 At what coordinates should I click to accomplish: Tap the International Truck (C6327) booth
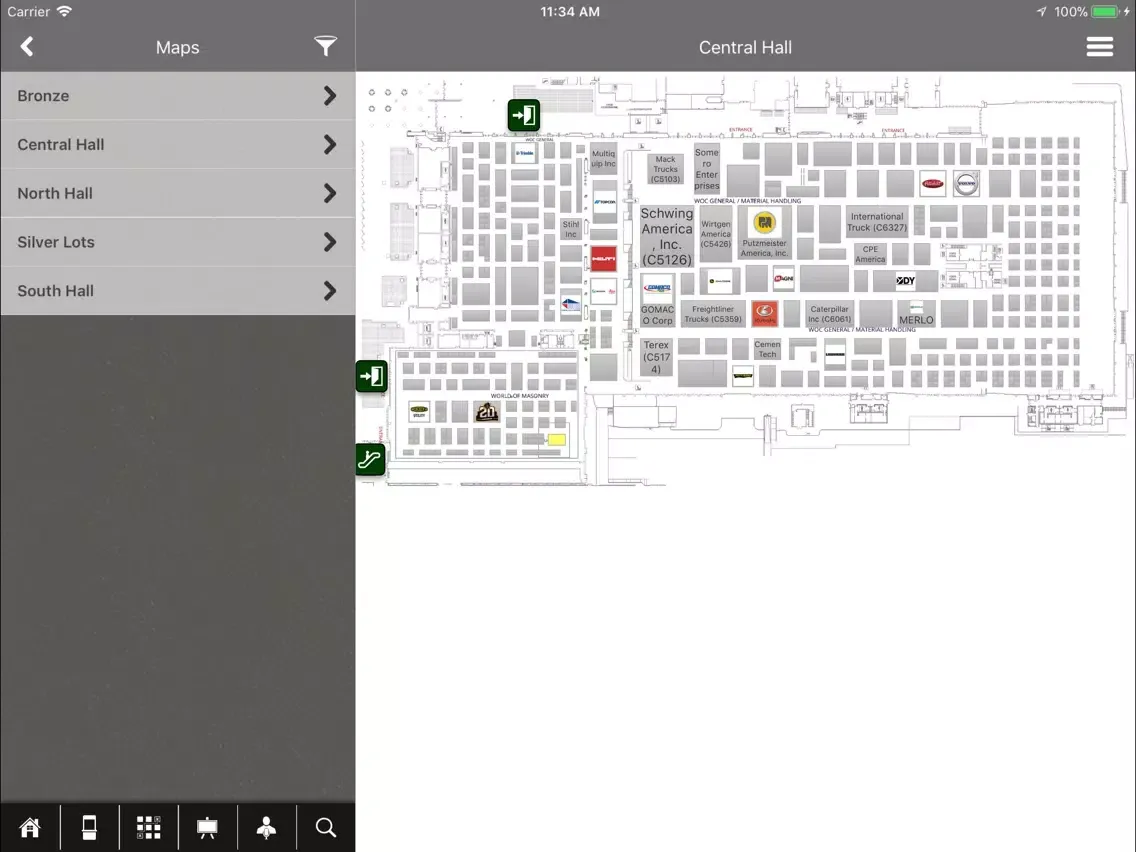click(877, 222)
